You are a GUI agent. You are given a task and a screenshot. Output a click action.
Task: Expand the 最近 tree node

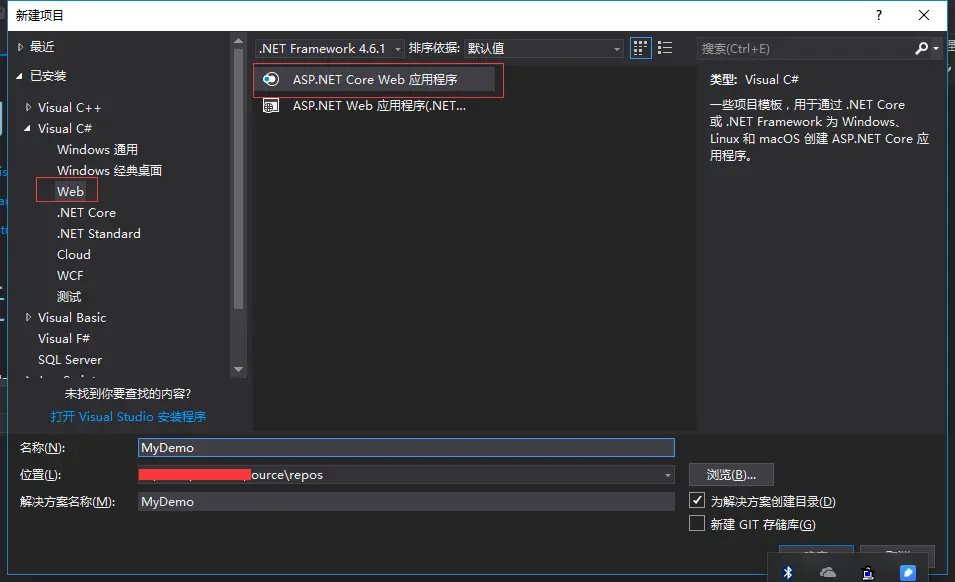tap(20, 46)
